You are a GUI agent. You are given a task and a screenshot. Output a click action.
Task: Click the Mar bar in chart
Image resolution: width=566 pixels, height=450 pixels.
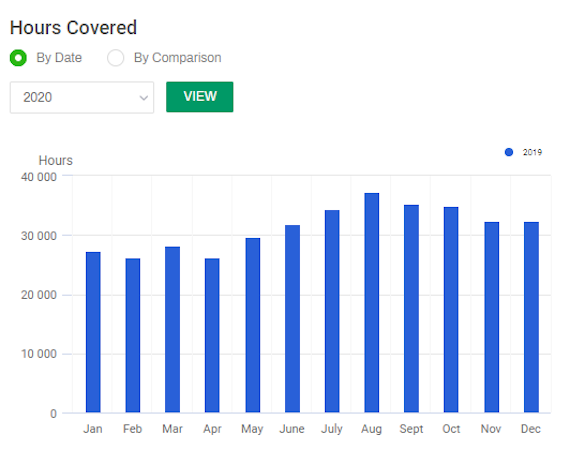pos(173,329)
